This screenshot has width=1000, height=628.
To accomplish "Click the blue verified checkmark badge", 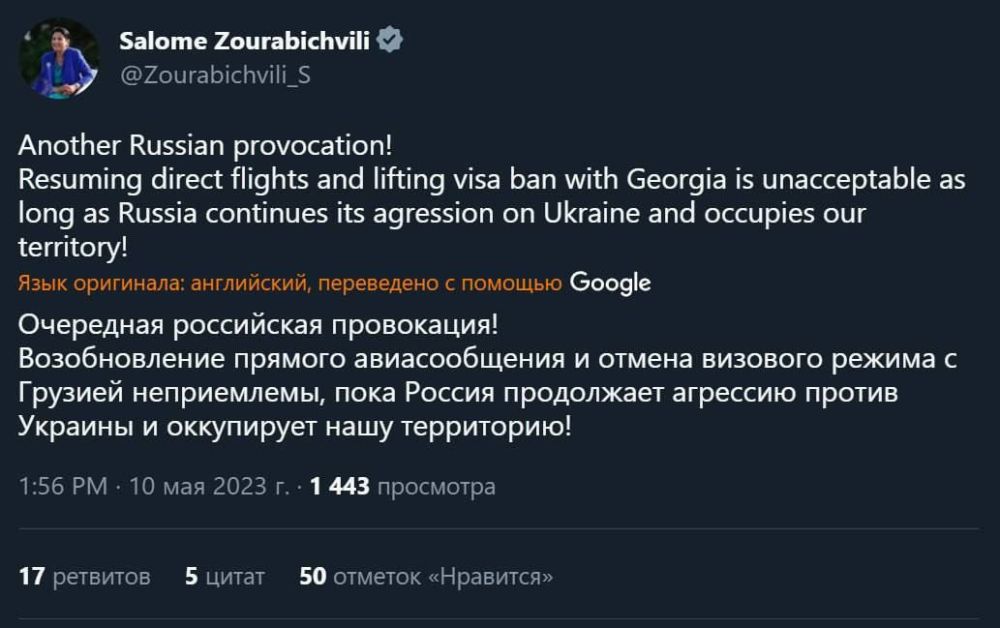I will tap(390, 37).
